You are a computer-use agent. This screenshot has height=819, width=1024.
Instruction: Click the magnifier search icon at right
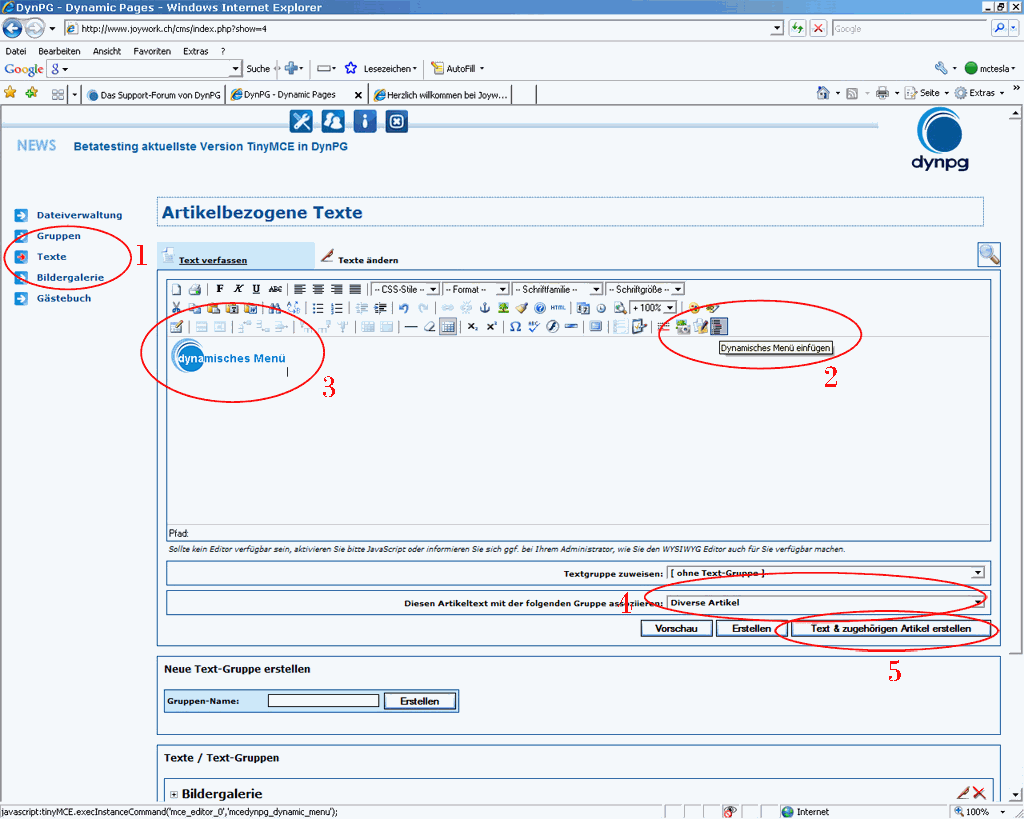coord(988,254)
